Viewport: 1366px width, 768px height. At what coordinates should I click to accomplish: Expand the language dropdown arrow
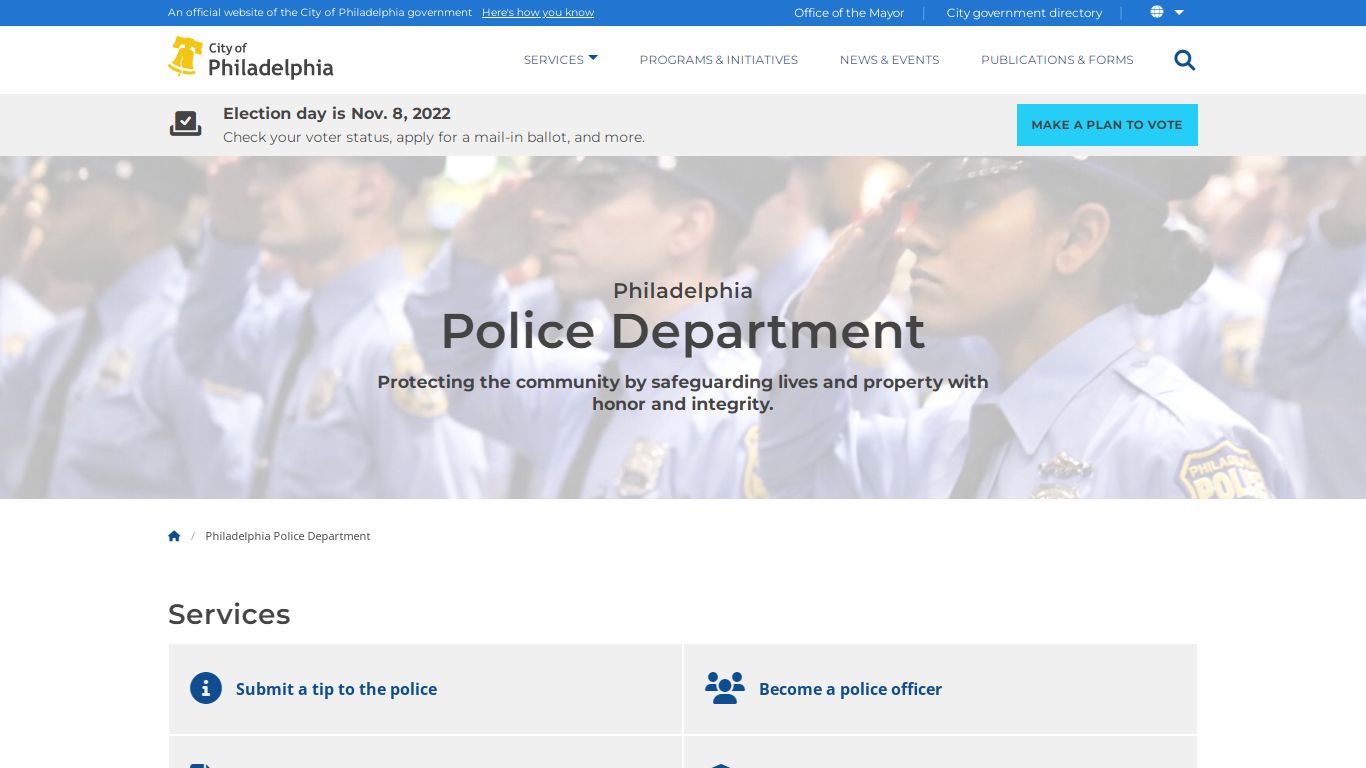coord(1179,12)
